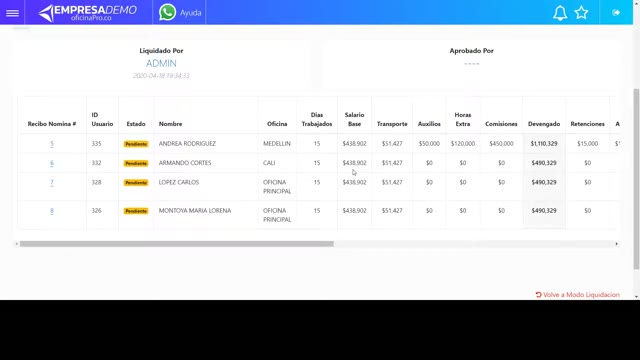Click the Pendiente badge for Montoya Maria Lorena

point(136,211)
